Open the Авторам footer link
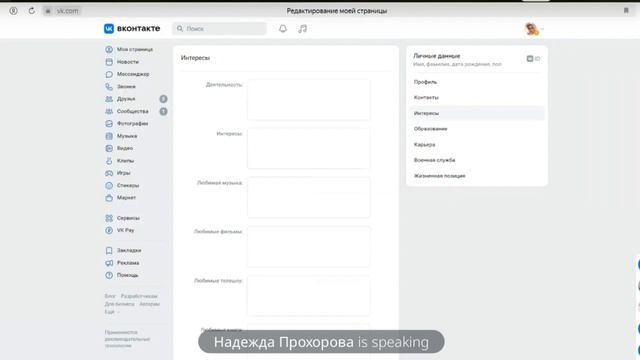The height and width of the screenshot is (360, 640). pos(149,304)
